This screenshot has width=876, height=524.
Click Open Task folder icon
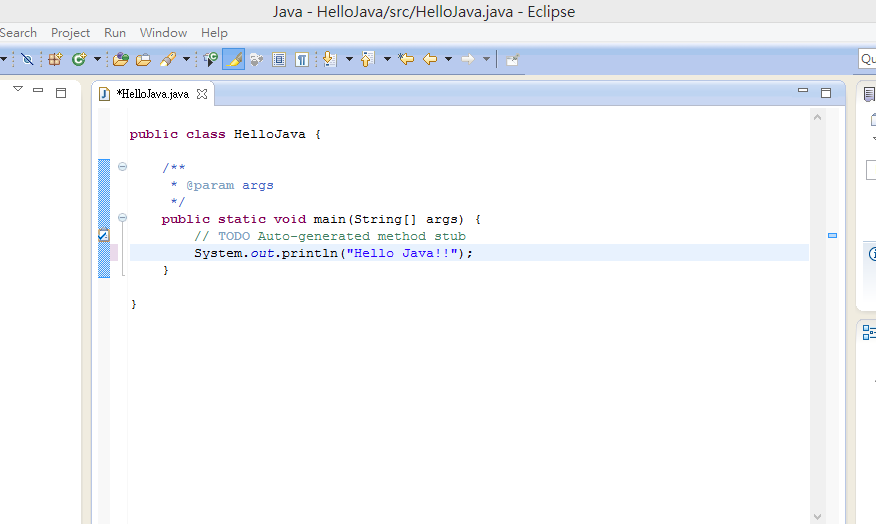[144, 59]
